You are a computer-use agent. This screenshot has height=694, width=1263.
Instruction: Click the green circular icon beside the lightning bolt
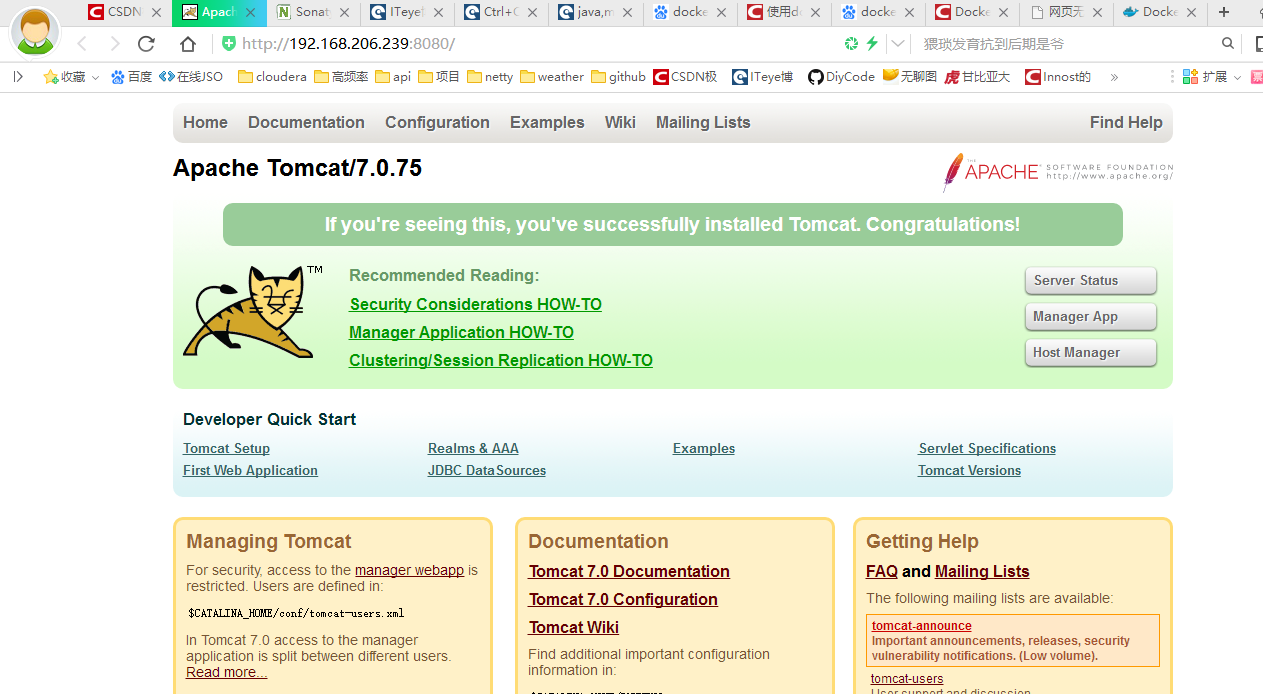851,44
